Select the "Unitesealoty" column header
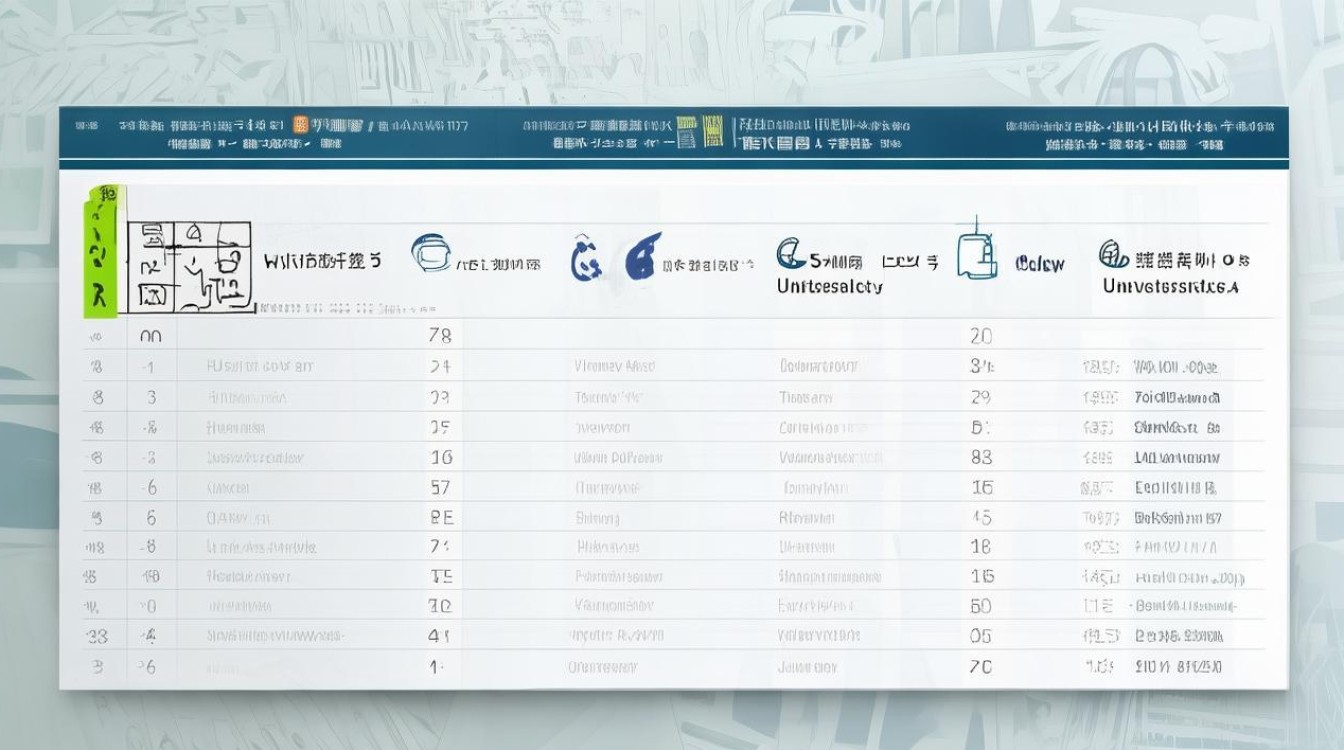The height and width of the screenshot is (750, 1344). [830, 286]
